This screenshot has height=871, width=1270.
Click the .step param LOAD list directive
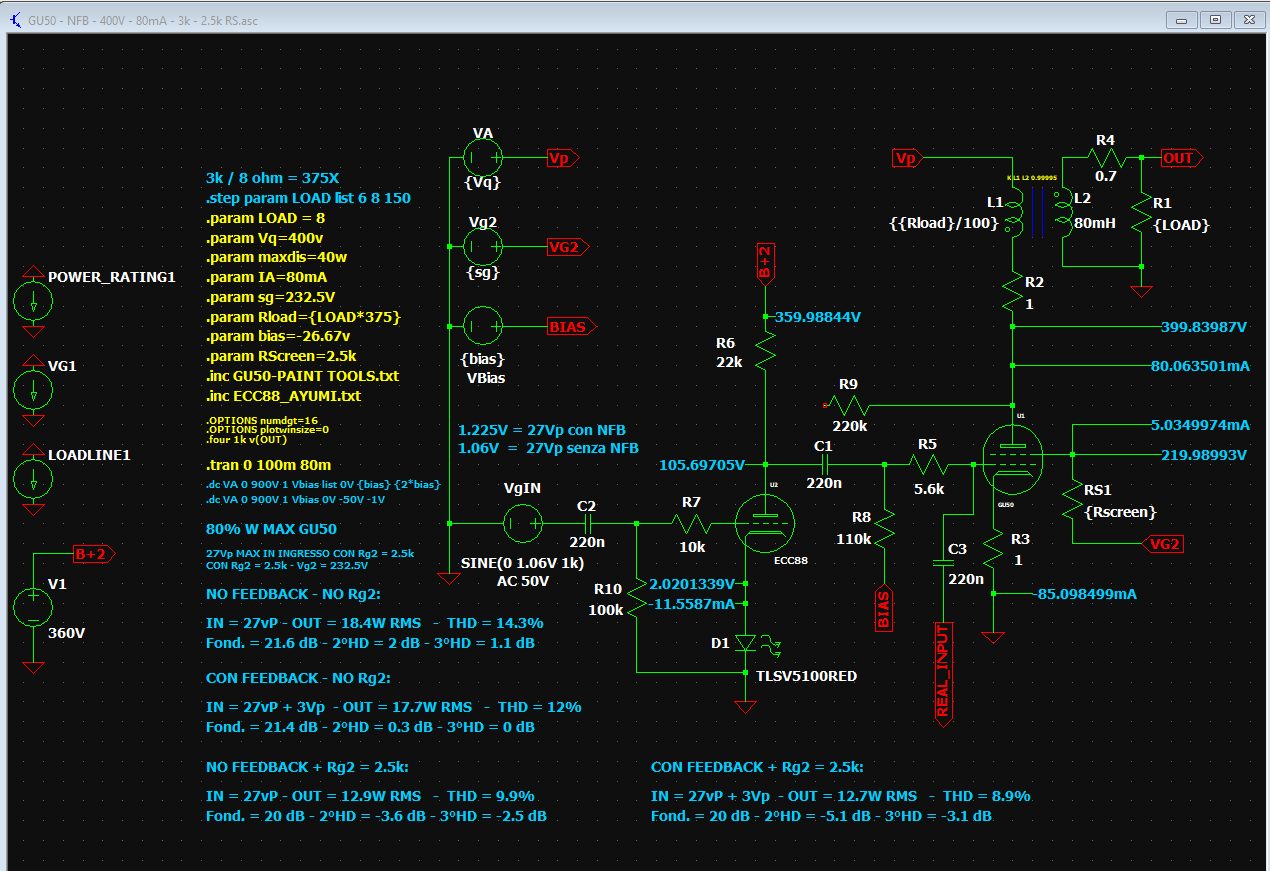point(308,198)
